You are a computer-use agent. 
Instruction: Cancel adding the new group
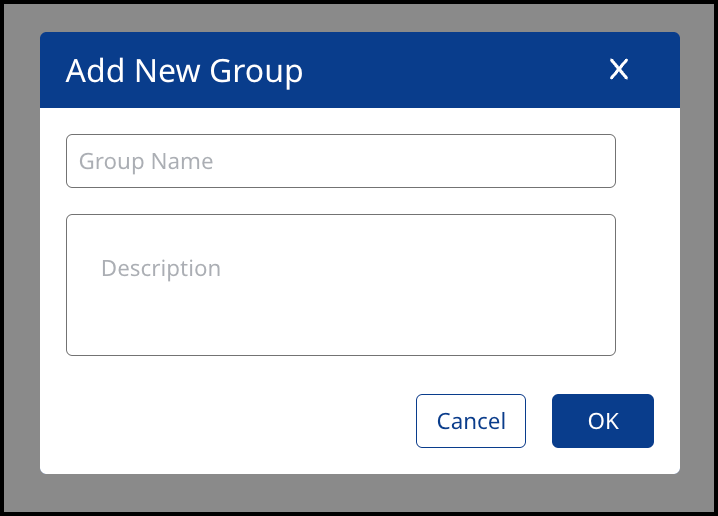pos(471,421)
